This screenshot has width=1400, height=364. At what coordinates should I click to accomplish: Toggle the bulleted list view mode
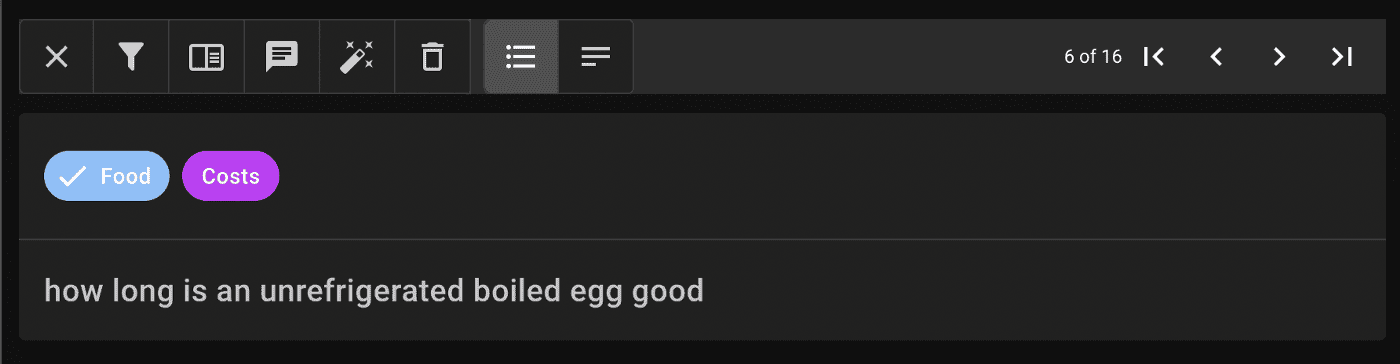pyautogui.click(x=521, y=57)
